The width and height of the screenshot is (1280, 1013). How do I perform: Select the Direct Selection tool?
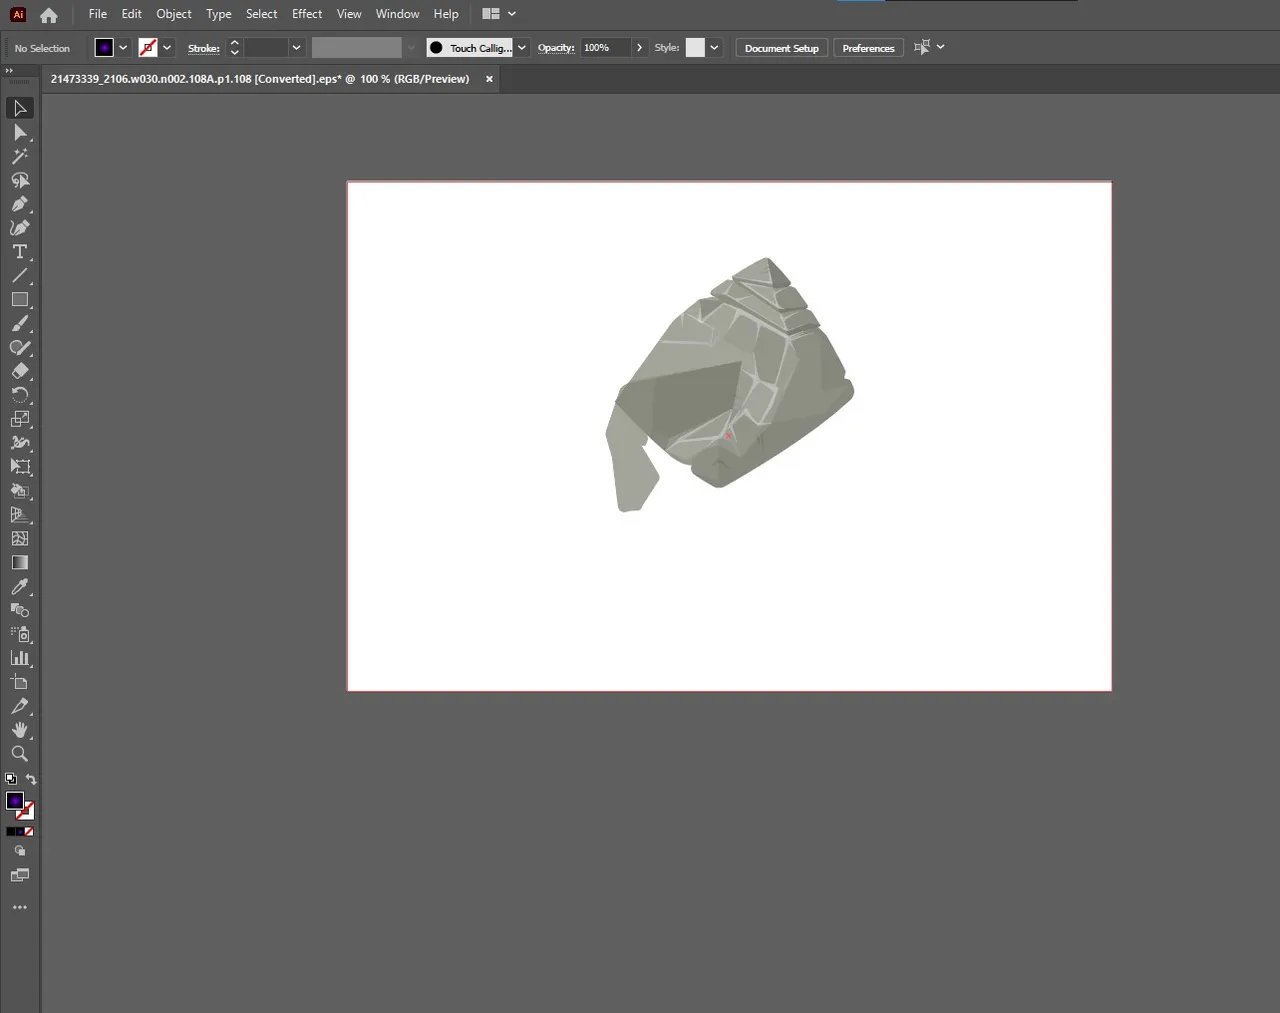coord(20,132)
